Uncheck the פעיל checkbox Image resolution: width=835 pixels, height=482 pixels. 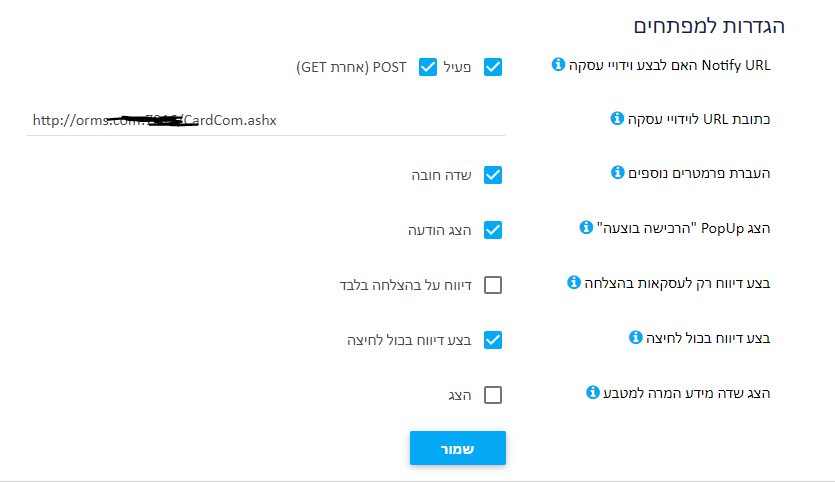(x=493, y=67)
